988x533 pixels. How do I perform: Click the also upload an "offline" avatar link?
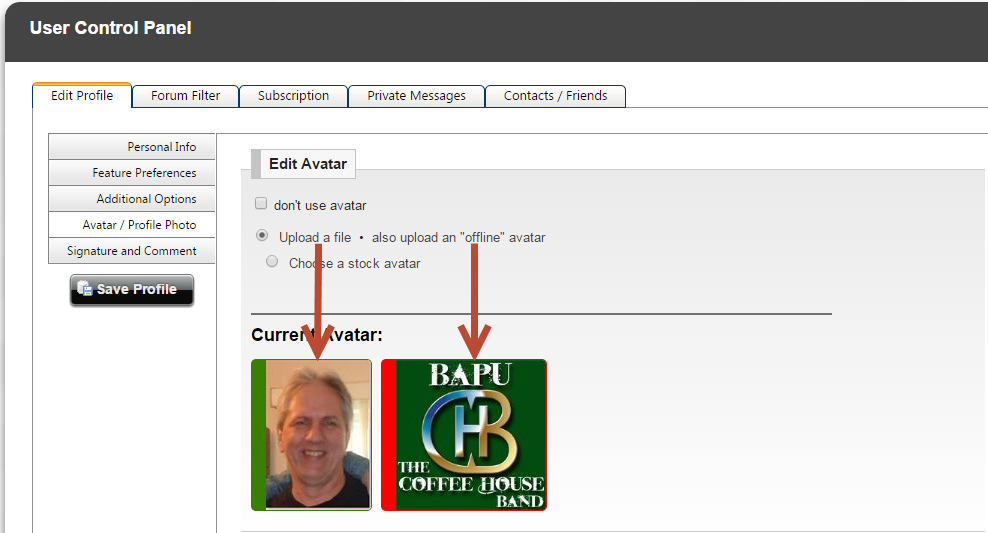[x=458, y=238]
